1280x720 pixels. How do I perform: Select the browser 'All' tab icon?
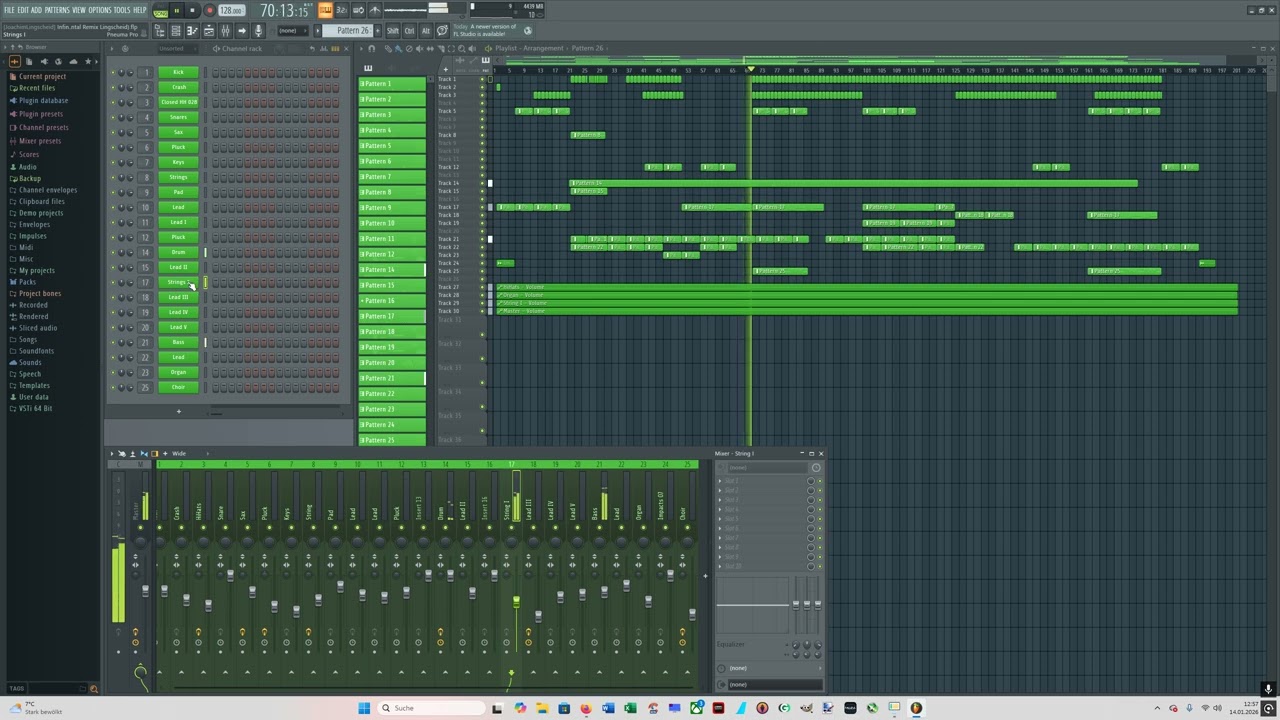coord(15,61)
